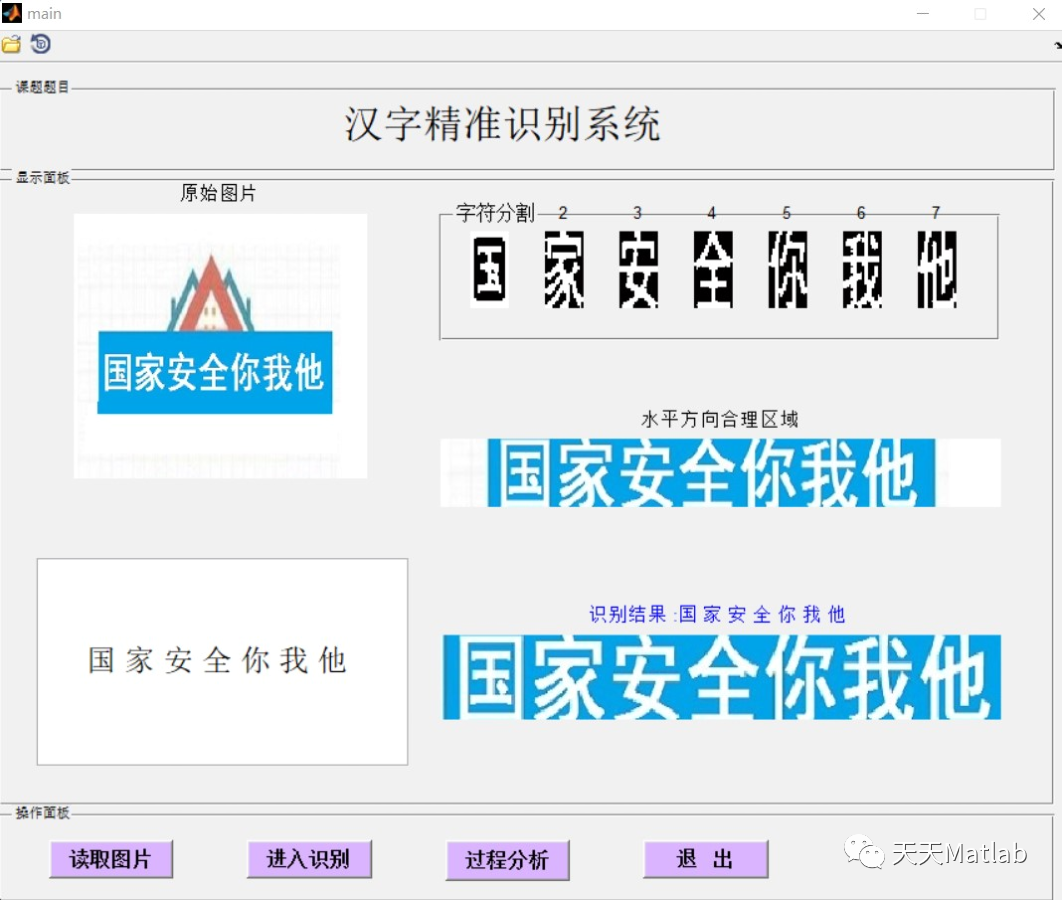Click segmented character 国 thumbnail

(489, 269)
